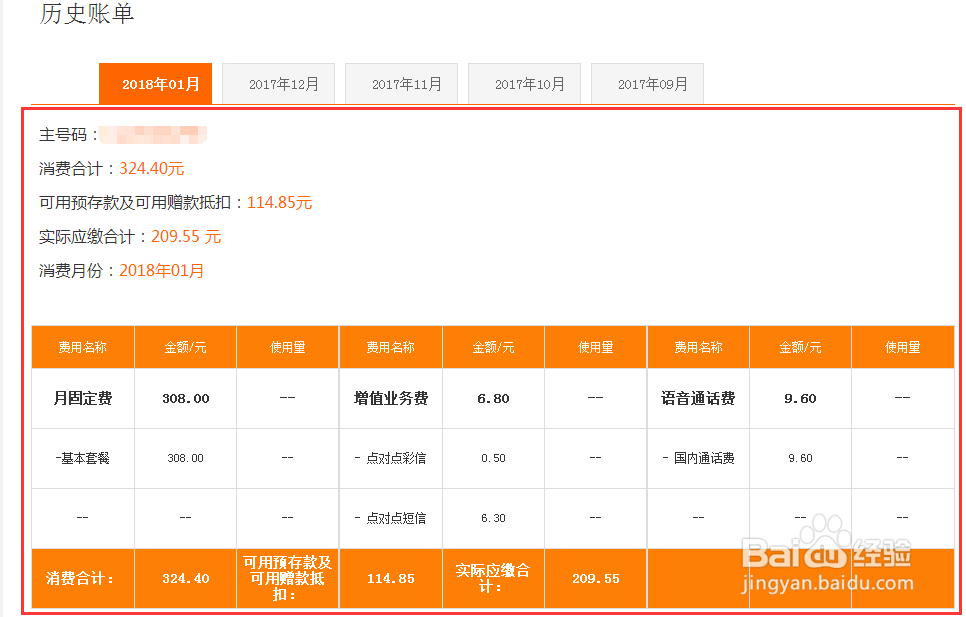Viewport: 966px width, 617px height.
Task: Open the 2017年10月 bill
Action: [x=524, y=84]
